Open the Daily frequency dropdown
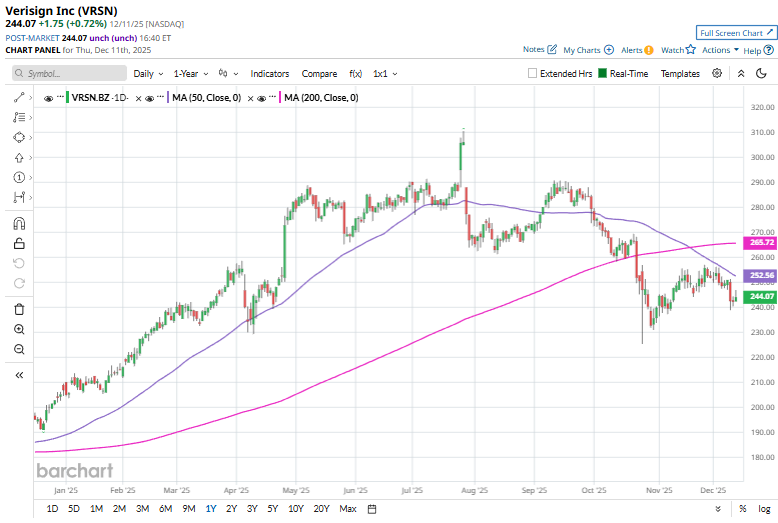 point(148,73)
